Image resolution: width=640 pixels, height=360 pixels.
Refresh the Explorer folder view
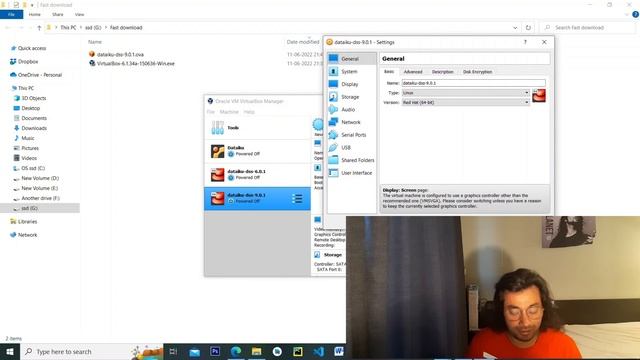click(528, 28)
